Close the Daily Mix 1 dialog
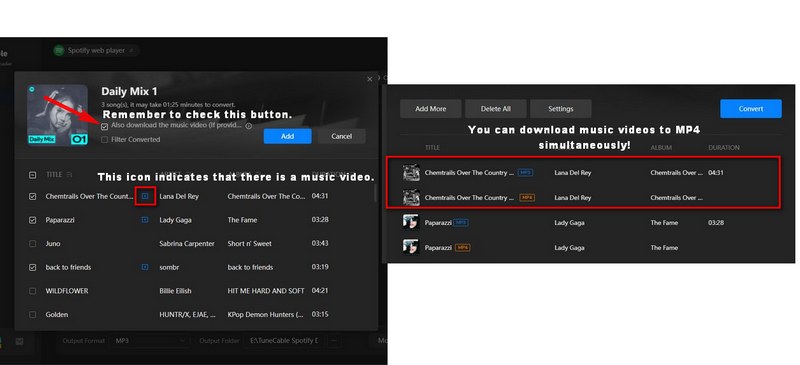Screen dimensions: 800x365 pos(370,79)
